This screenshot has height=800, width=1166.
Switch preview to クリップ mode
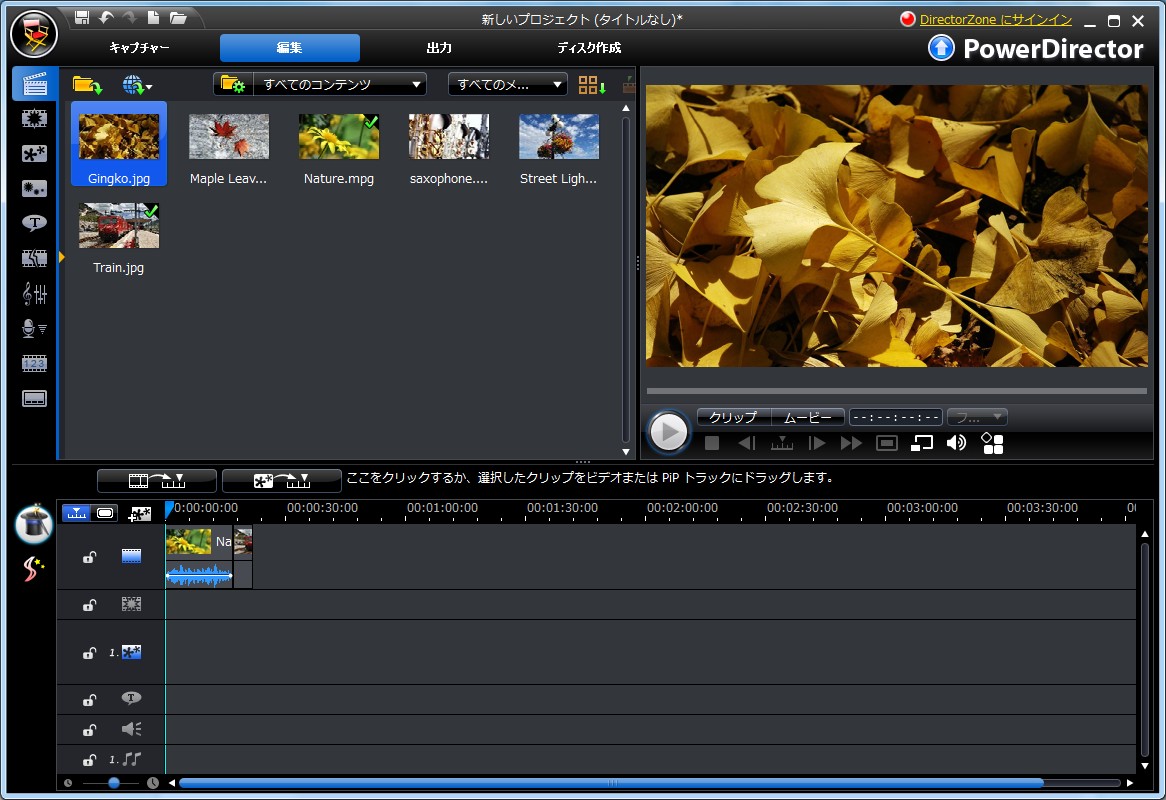(x=733, y=417)
